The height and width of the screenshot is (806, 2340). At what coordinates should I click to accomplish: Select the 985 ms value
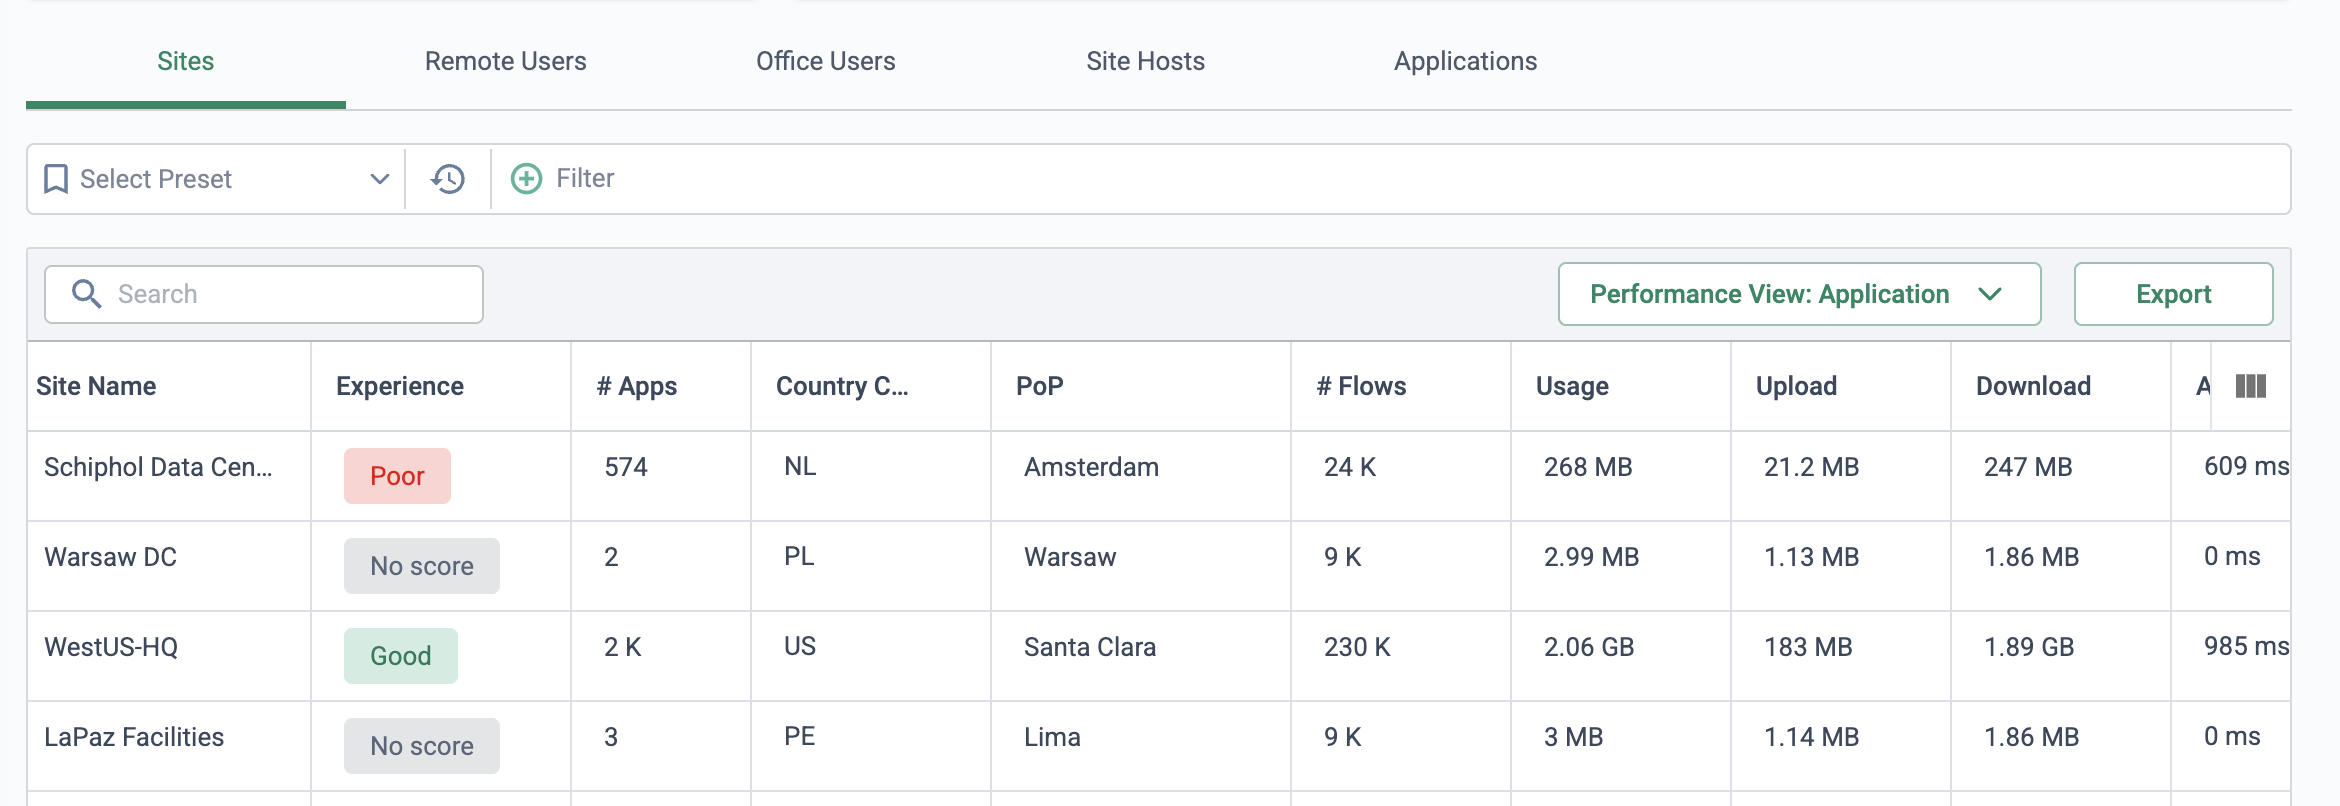click(2246, 646)
